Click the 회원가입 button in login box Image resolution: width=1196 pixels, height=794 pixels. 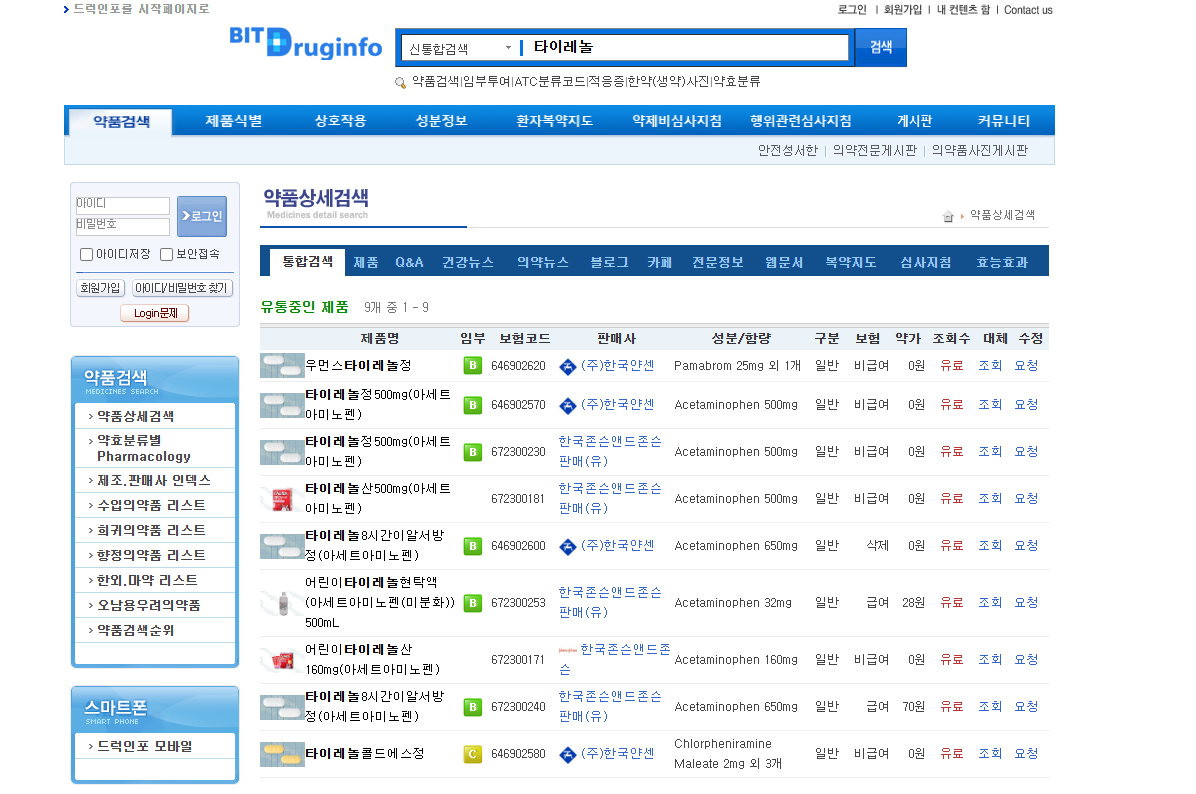coord(100,288)
